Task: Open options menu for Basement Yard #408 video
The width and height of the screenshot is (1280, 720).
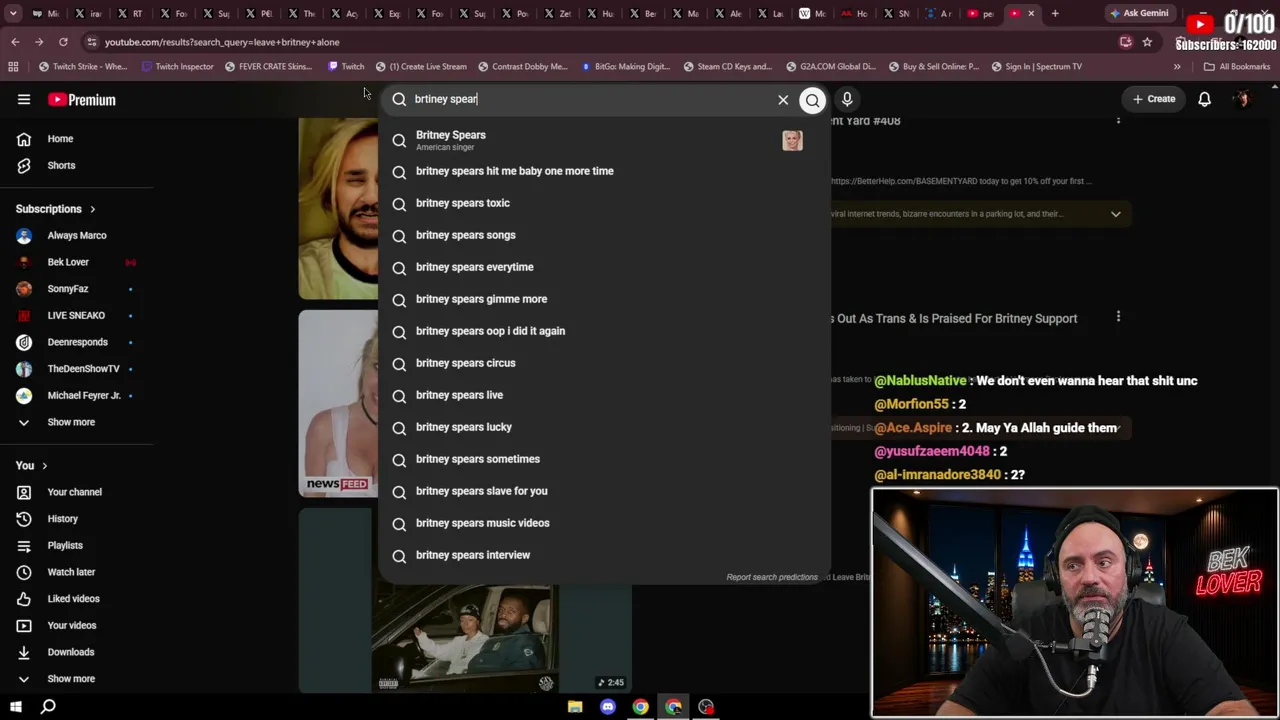Action: (1118, 120)
